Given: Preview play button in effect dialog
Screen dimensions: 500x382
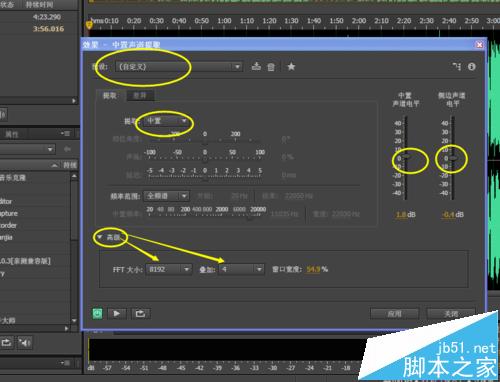Looking at the screenshot, I should pos(117,313).
